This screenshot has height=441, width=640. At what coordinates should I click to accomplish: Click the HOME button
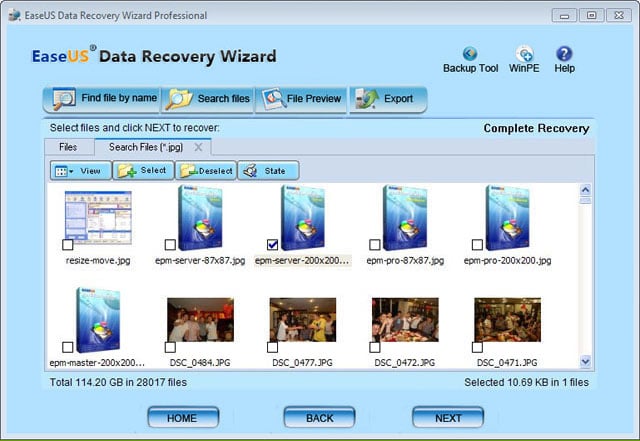pyautogui.click(x=183, y=418)
